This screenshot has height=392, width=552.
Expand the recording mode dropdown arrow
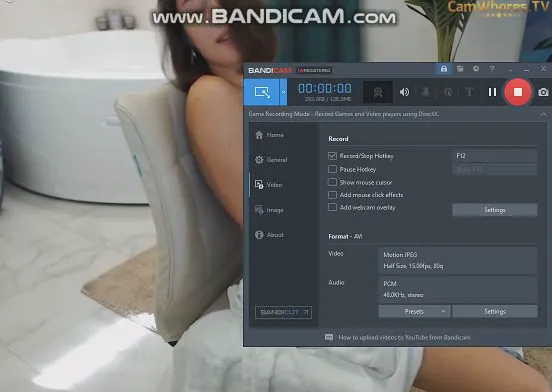[x=283, y=92]
